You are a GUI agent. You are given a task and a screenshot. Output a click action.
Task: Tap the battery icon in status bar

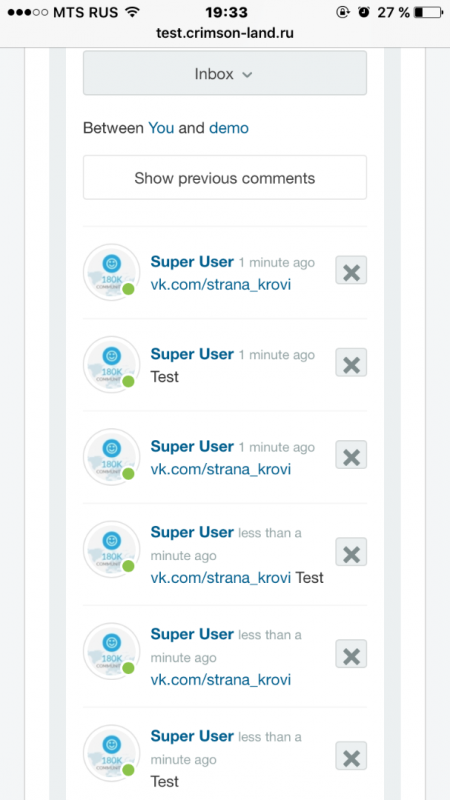tap(428, 12)
